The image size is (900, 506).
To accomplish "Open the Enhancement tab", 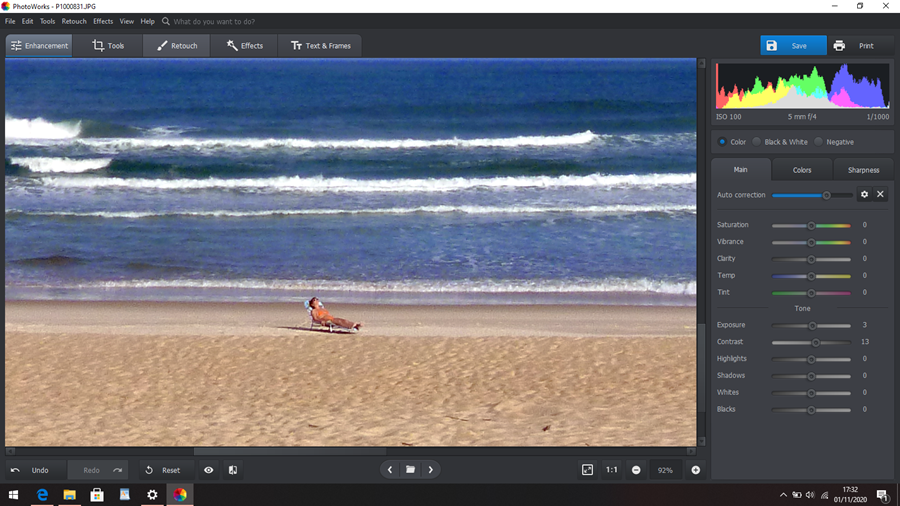I will 39,45.
